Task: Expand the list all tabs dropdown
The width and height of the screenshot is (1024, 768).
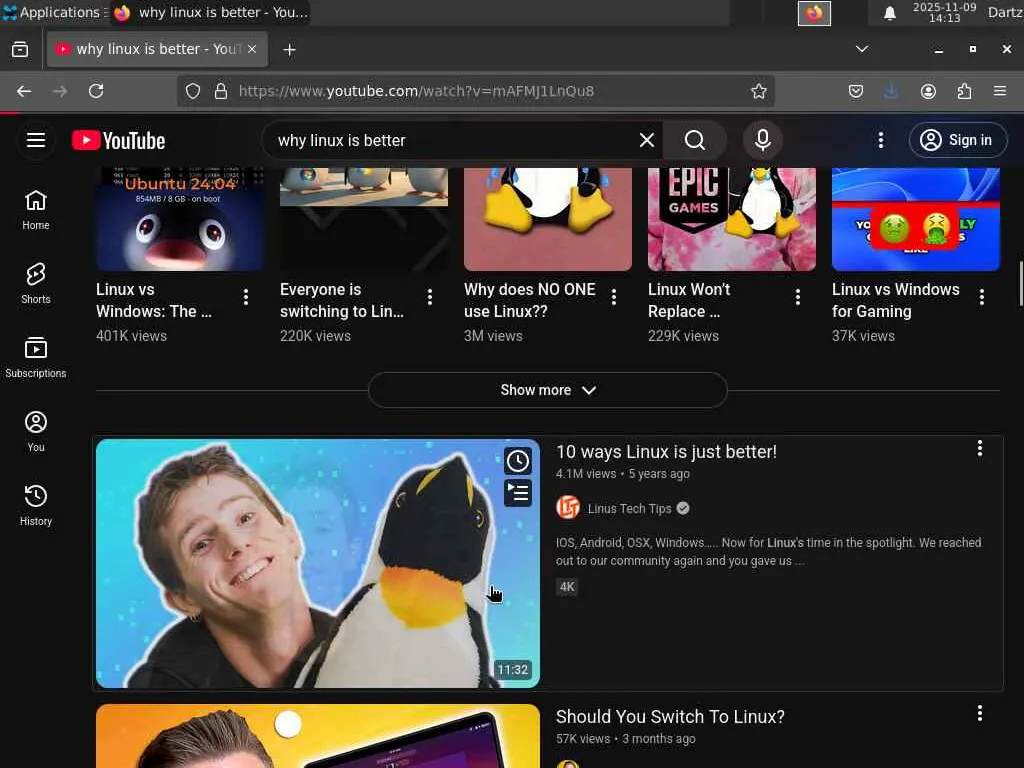Action: pyautogui.click(x=862, y=49)
